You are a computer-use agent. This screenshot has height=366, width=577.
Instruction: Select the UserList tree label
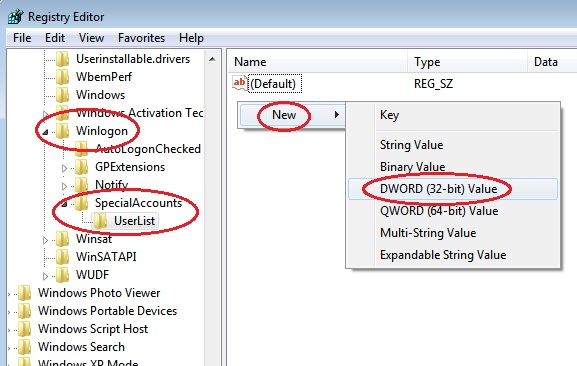[134, 221]
